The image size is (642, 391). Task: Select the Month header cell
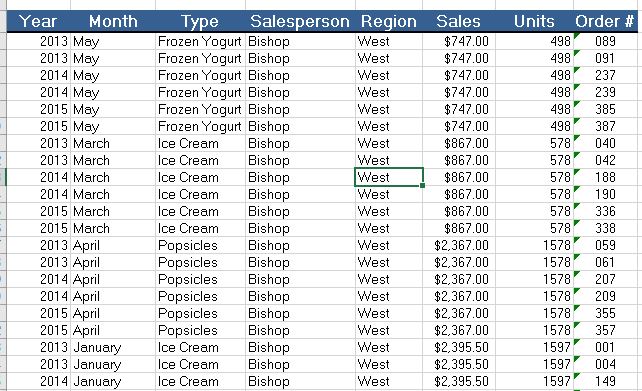tap(113, 21)
